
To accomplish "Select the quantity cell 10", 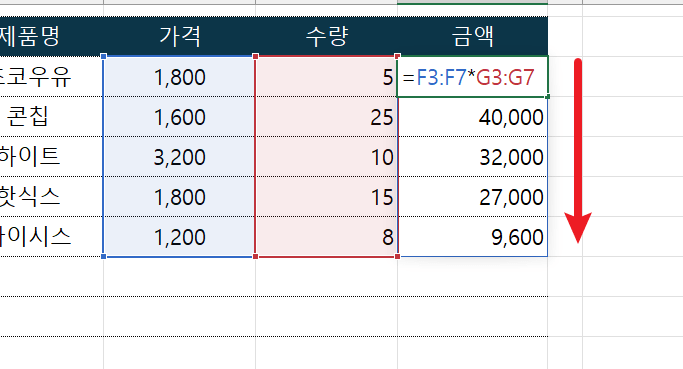I will (326, 157).
